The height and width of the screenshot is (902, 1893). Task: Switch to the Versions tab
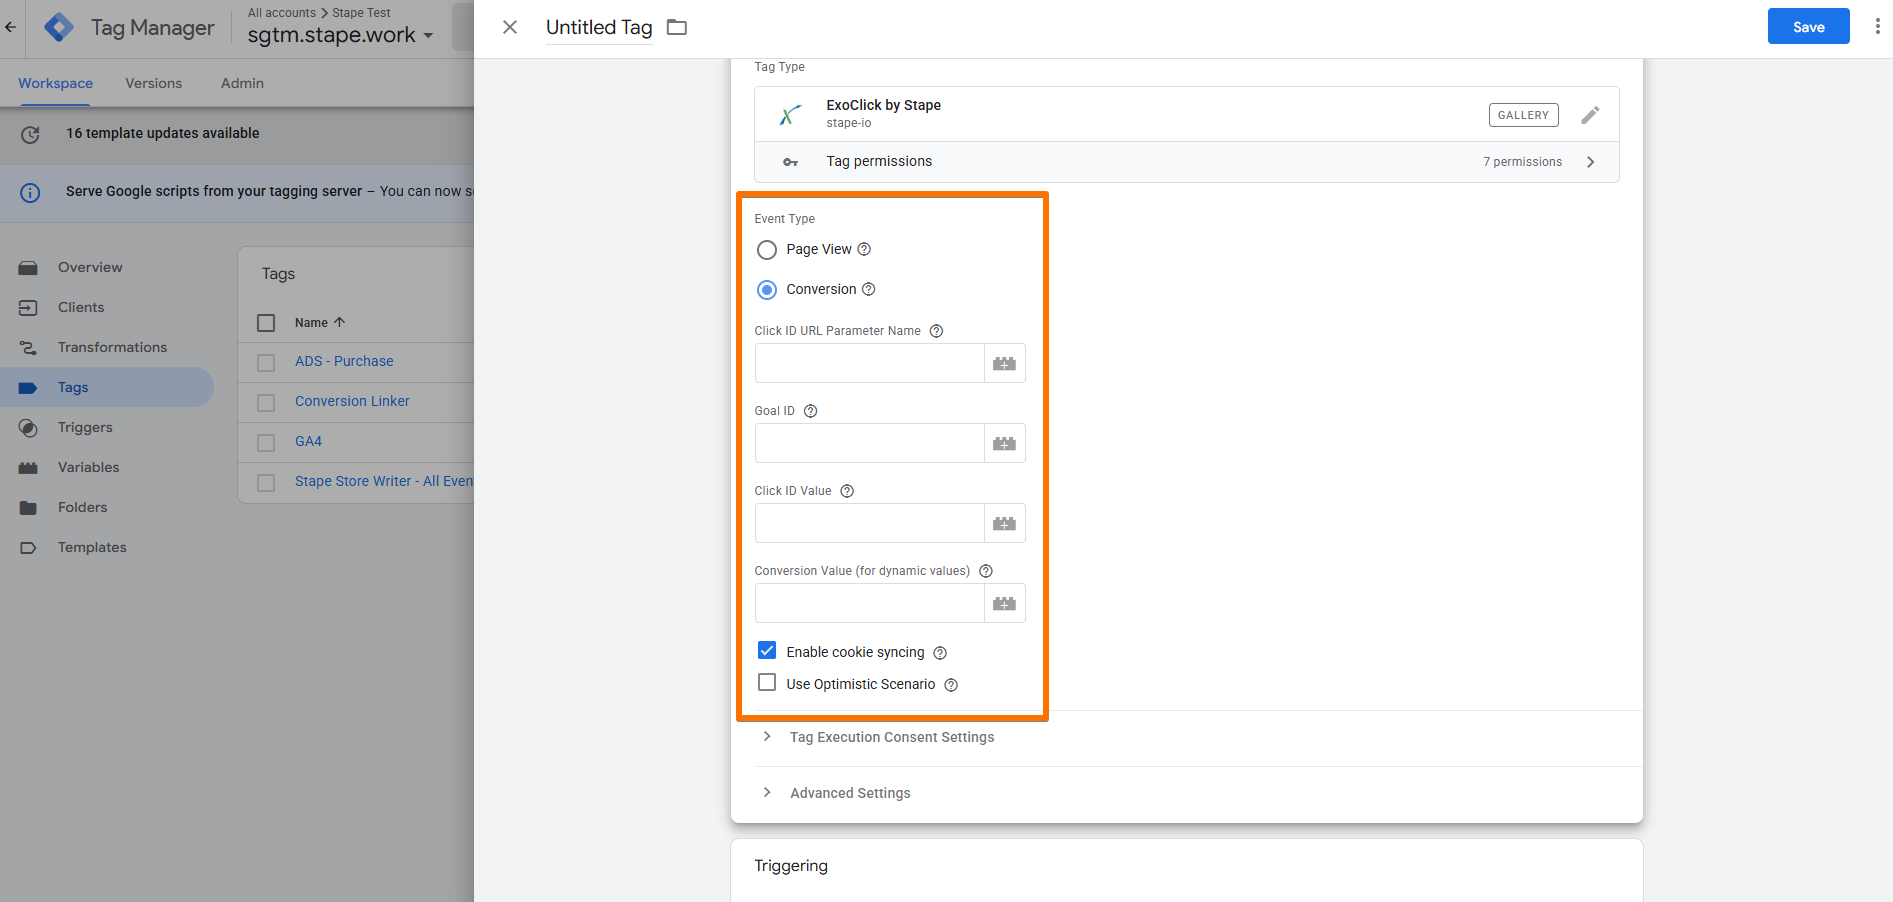(154, 83)
